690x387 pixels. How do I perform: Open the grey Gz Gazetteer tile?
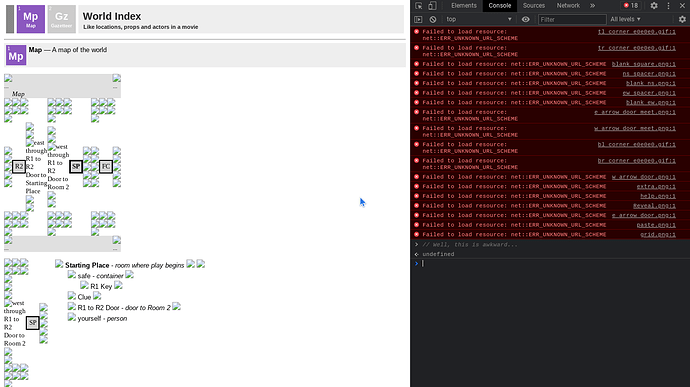pyautogui.click(x=61, y=19)
